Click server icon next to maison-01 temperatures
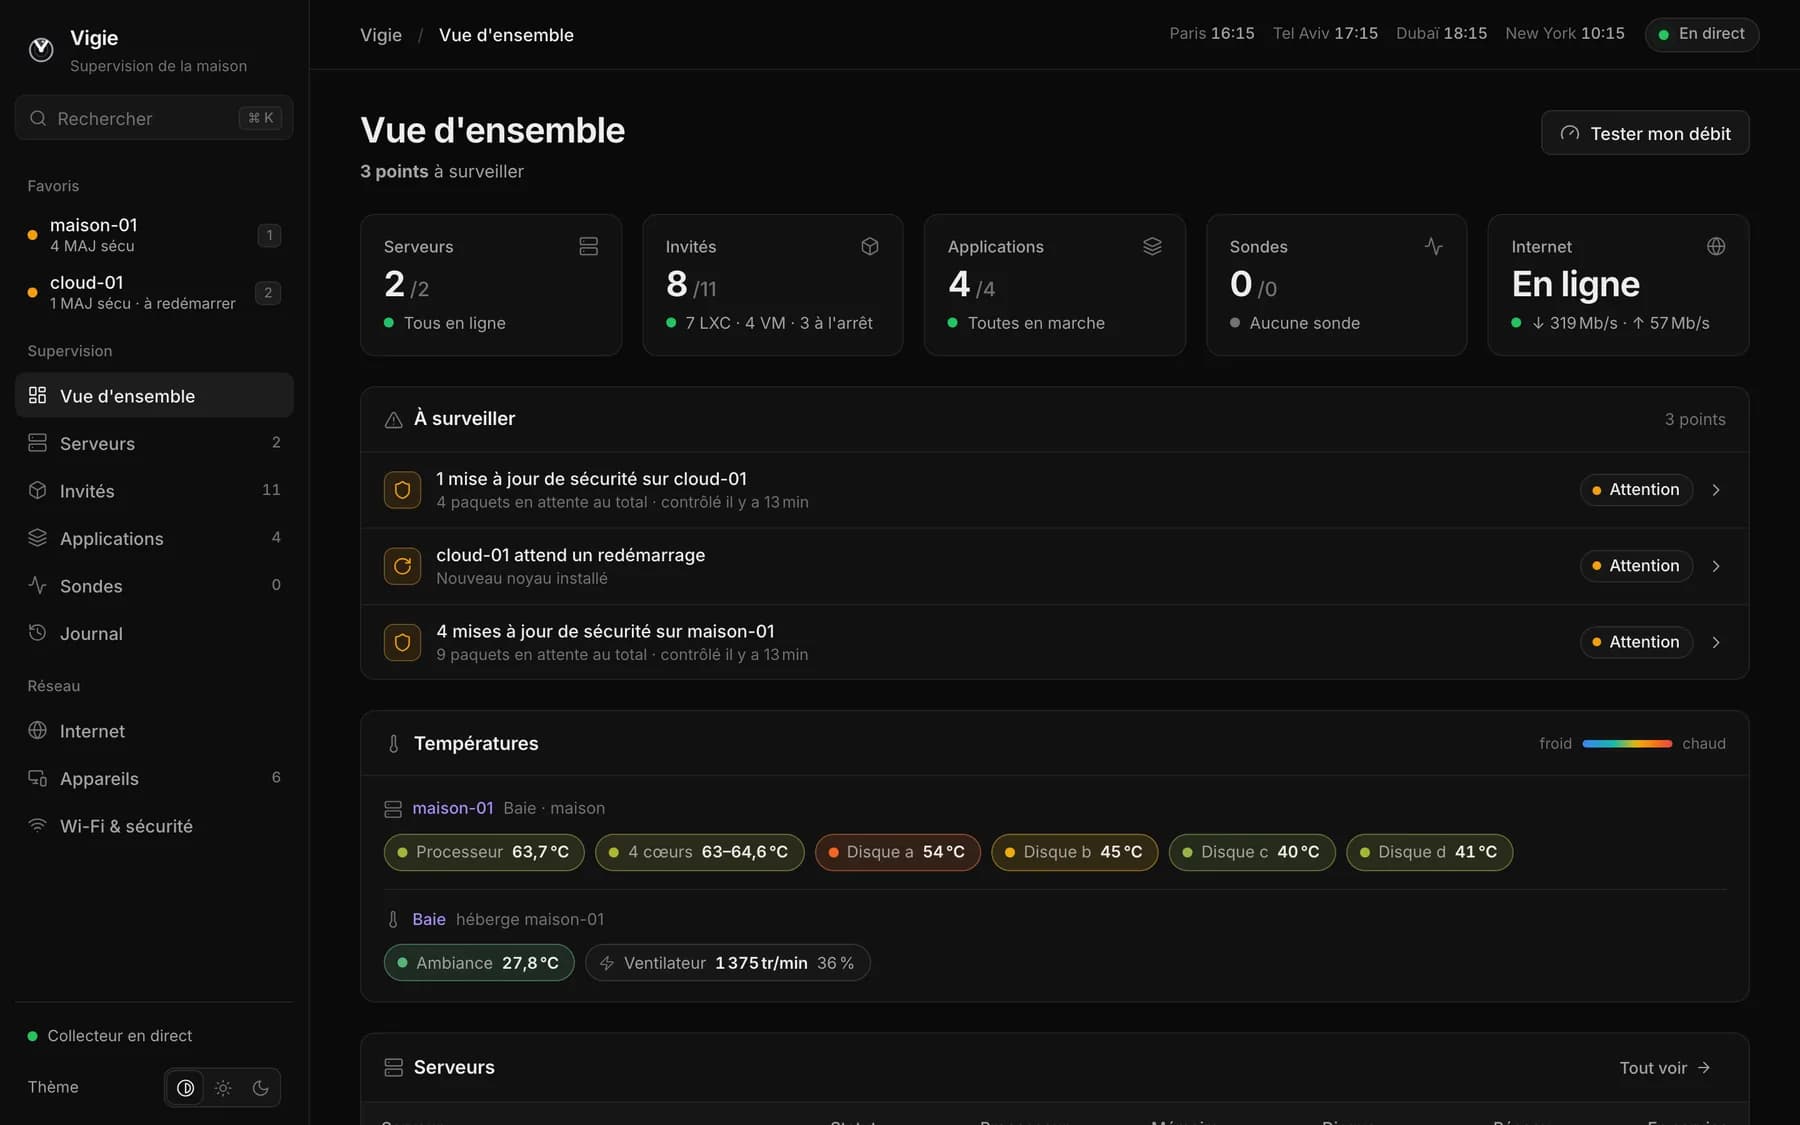Screen dimensions: 1800x1125 click(393, 809)
